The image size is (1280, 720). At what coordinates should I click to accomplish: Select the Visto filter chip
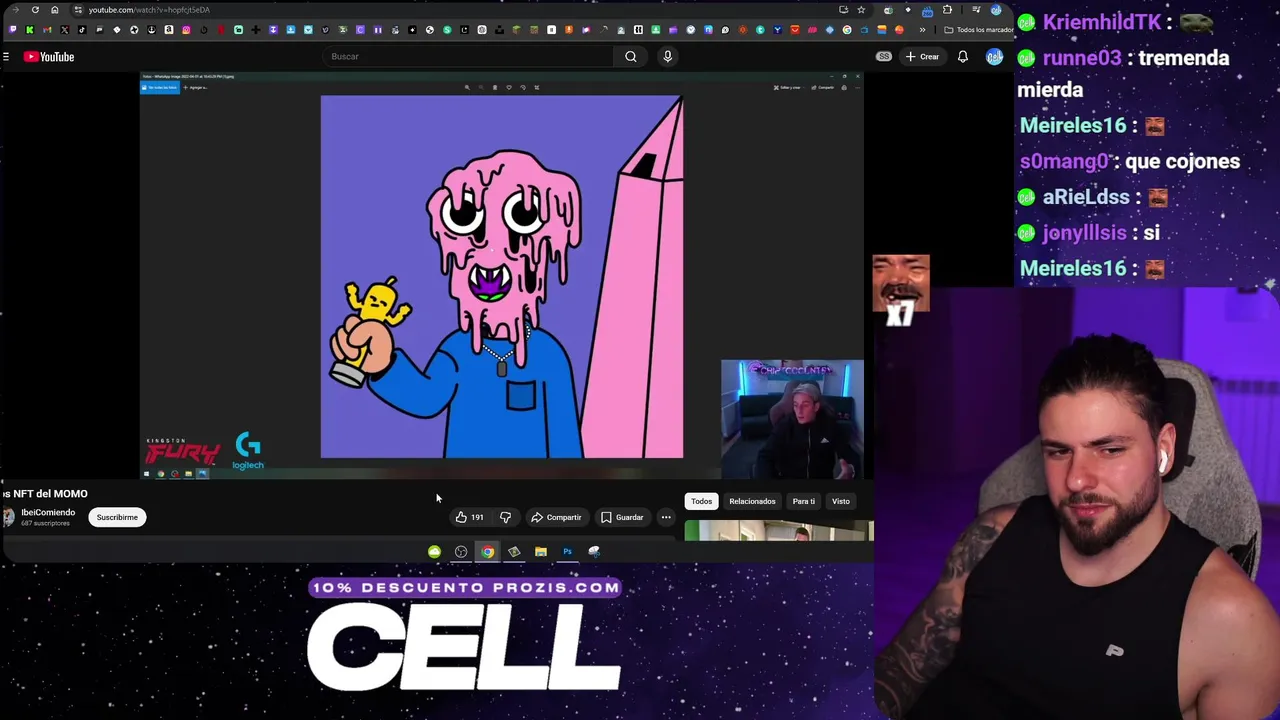841,502
